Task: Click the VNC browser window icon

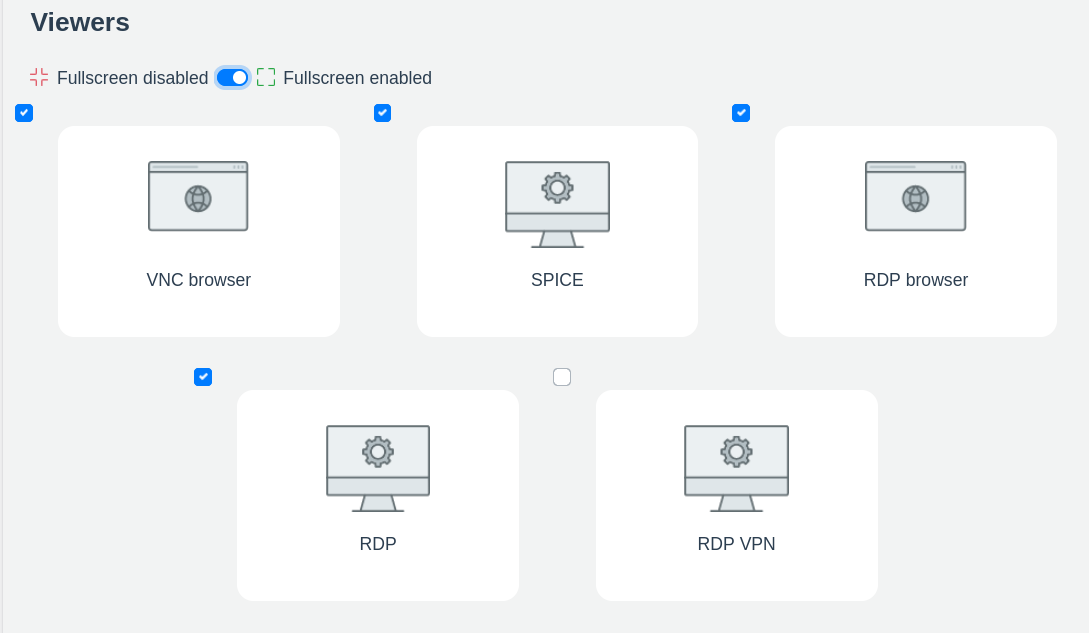Action: pyautogui.click(x=198, y=196)
